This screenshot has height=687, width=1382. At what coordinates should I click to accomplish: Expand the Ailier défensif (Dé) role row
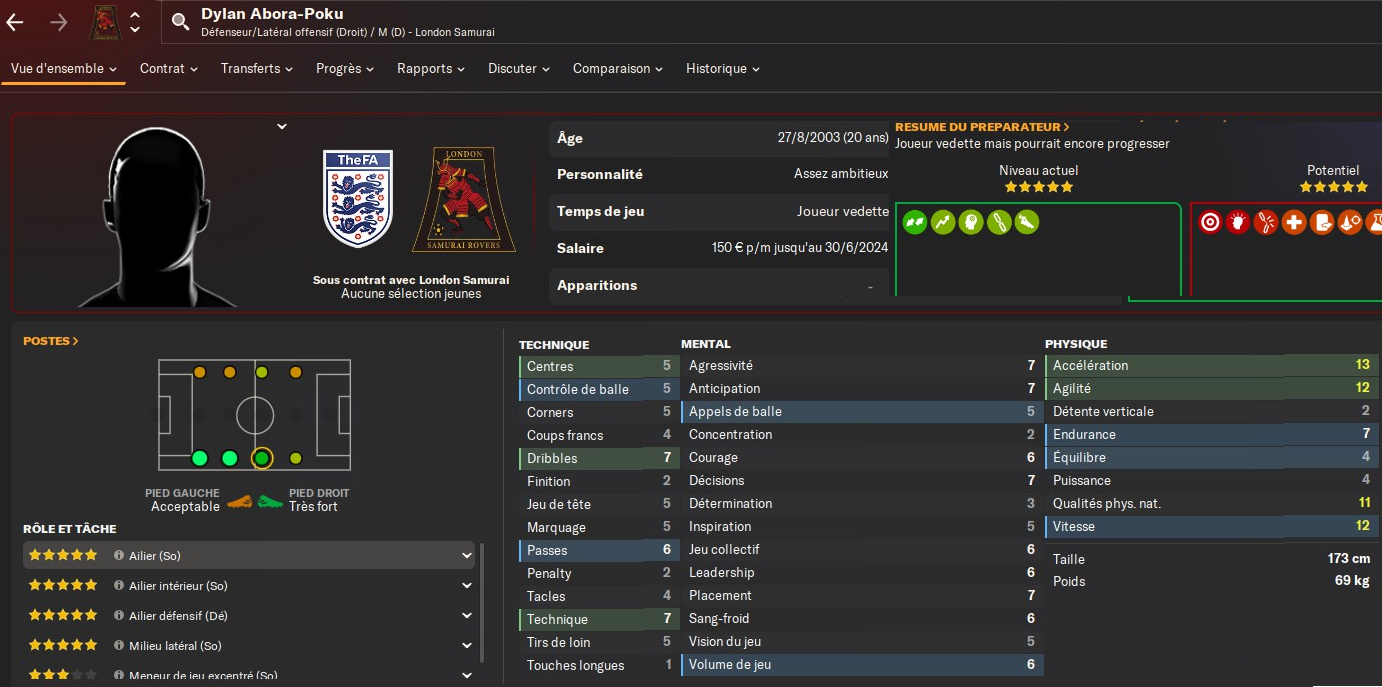249,616
